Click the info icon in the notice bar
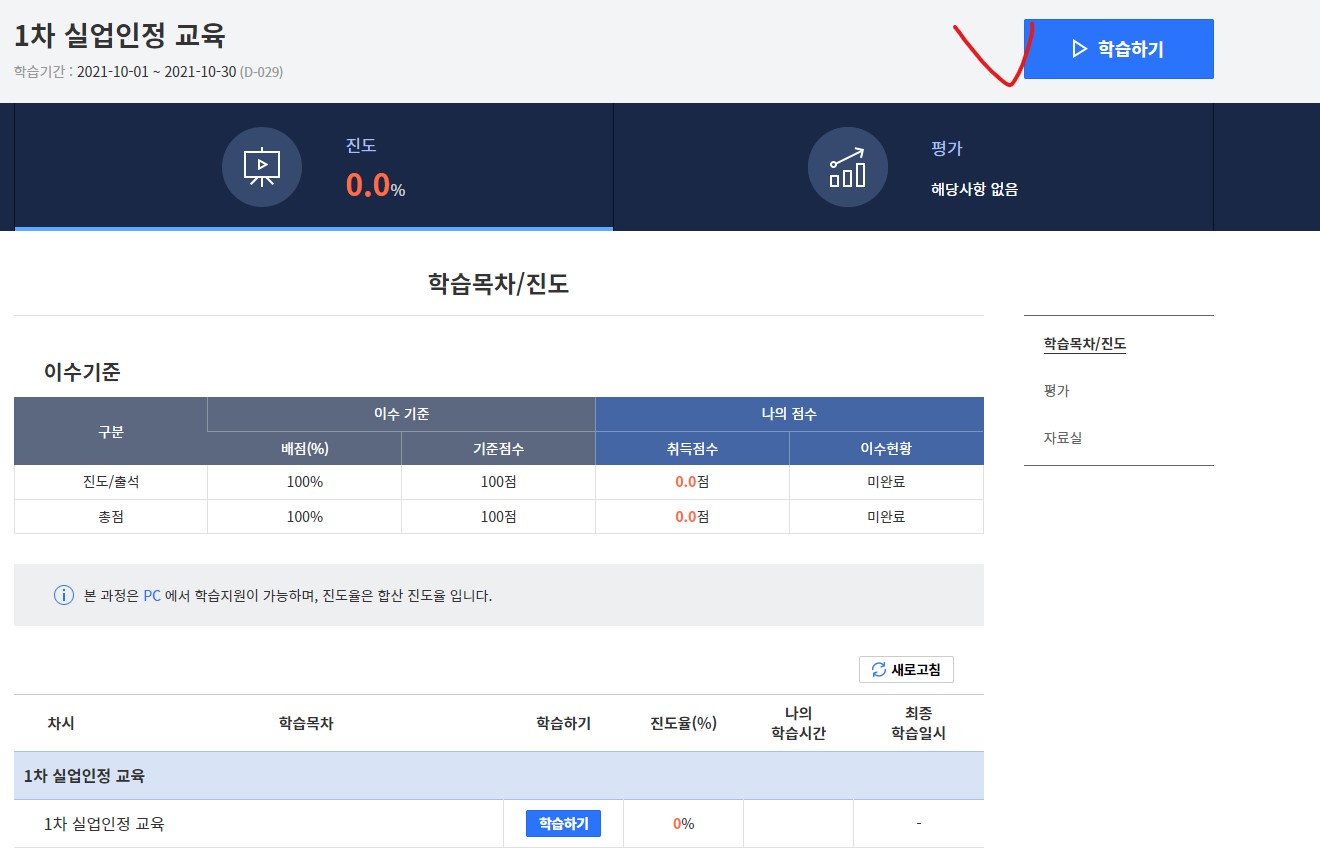Viewport: 1320px width, 861px height. click(64, 595)
